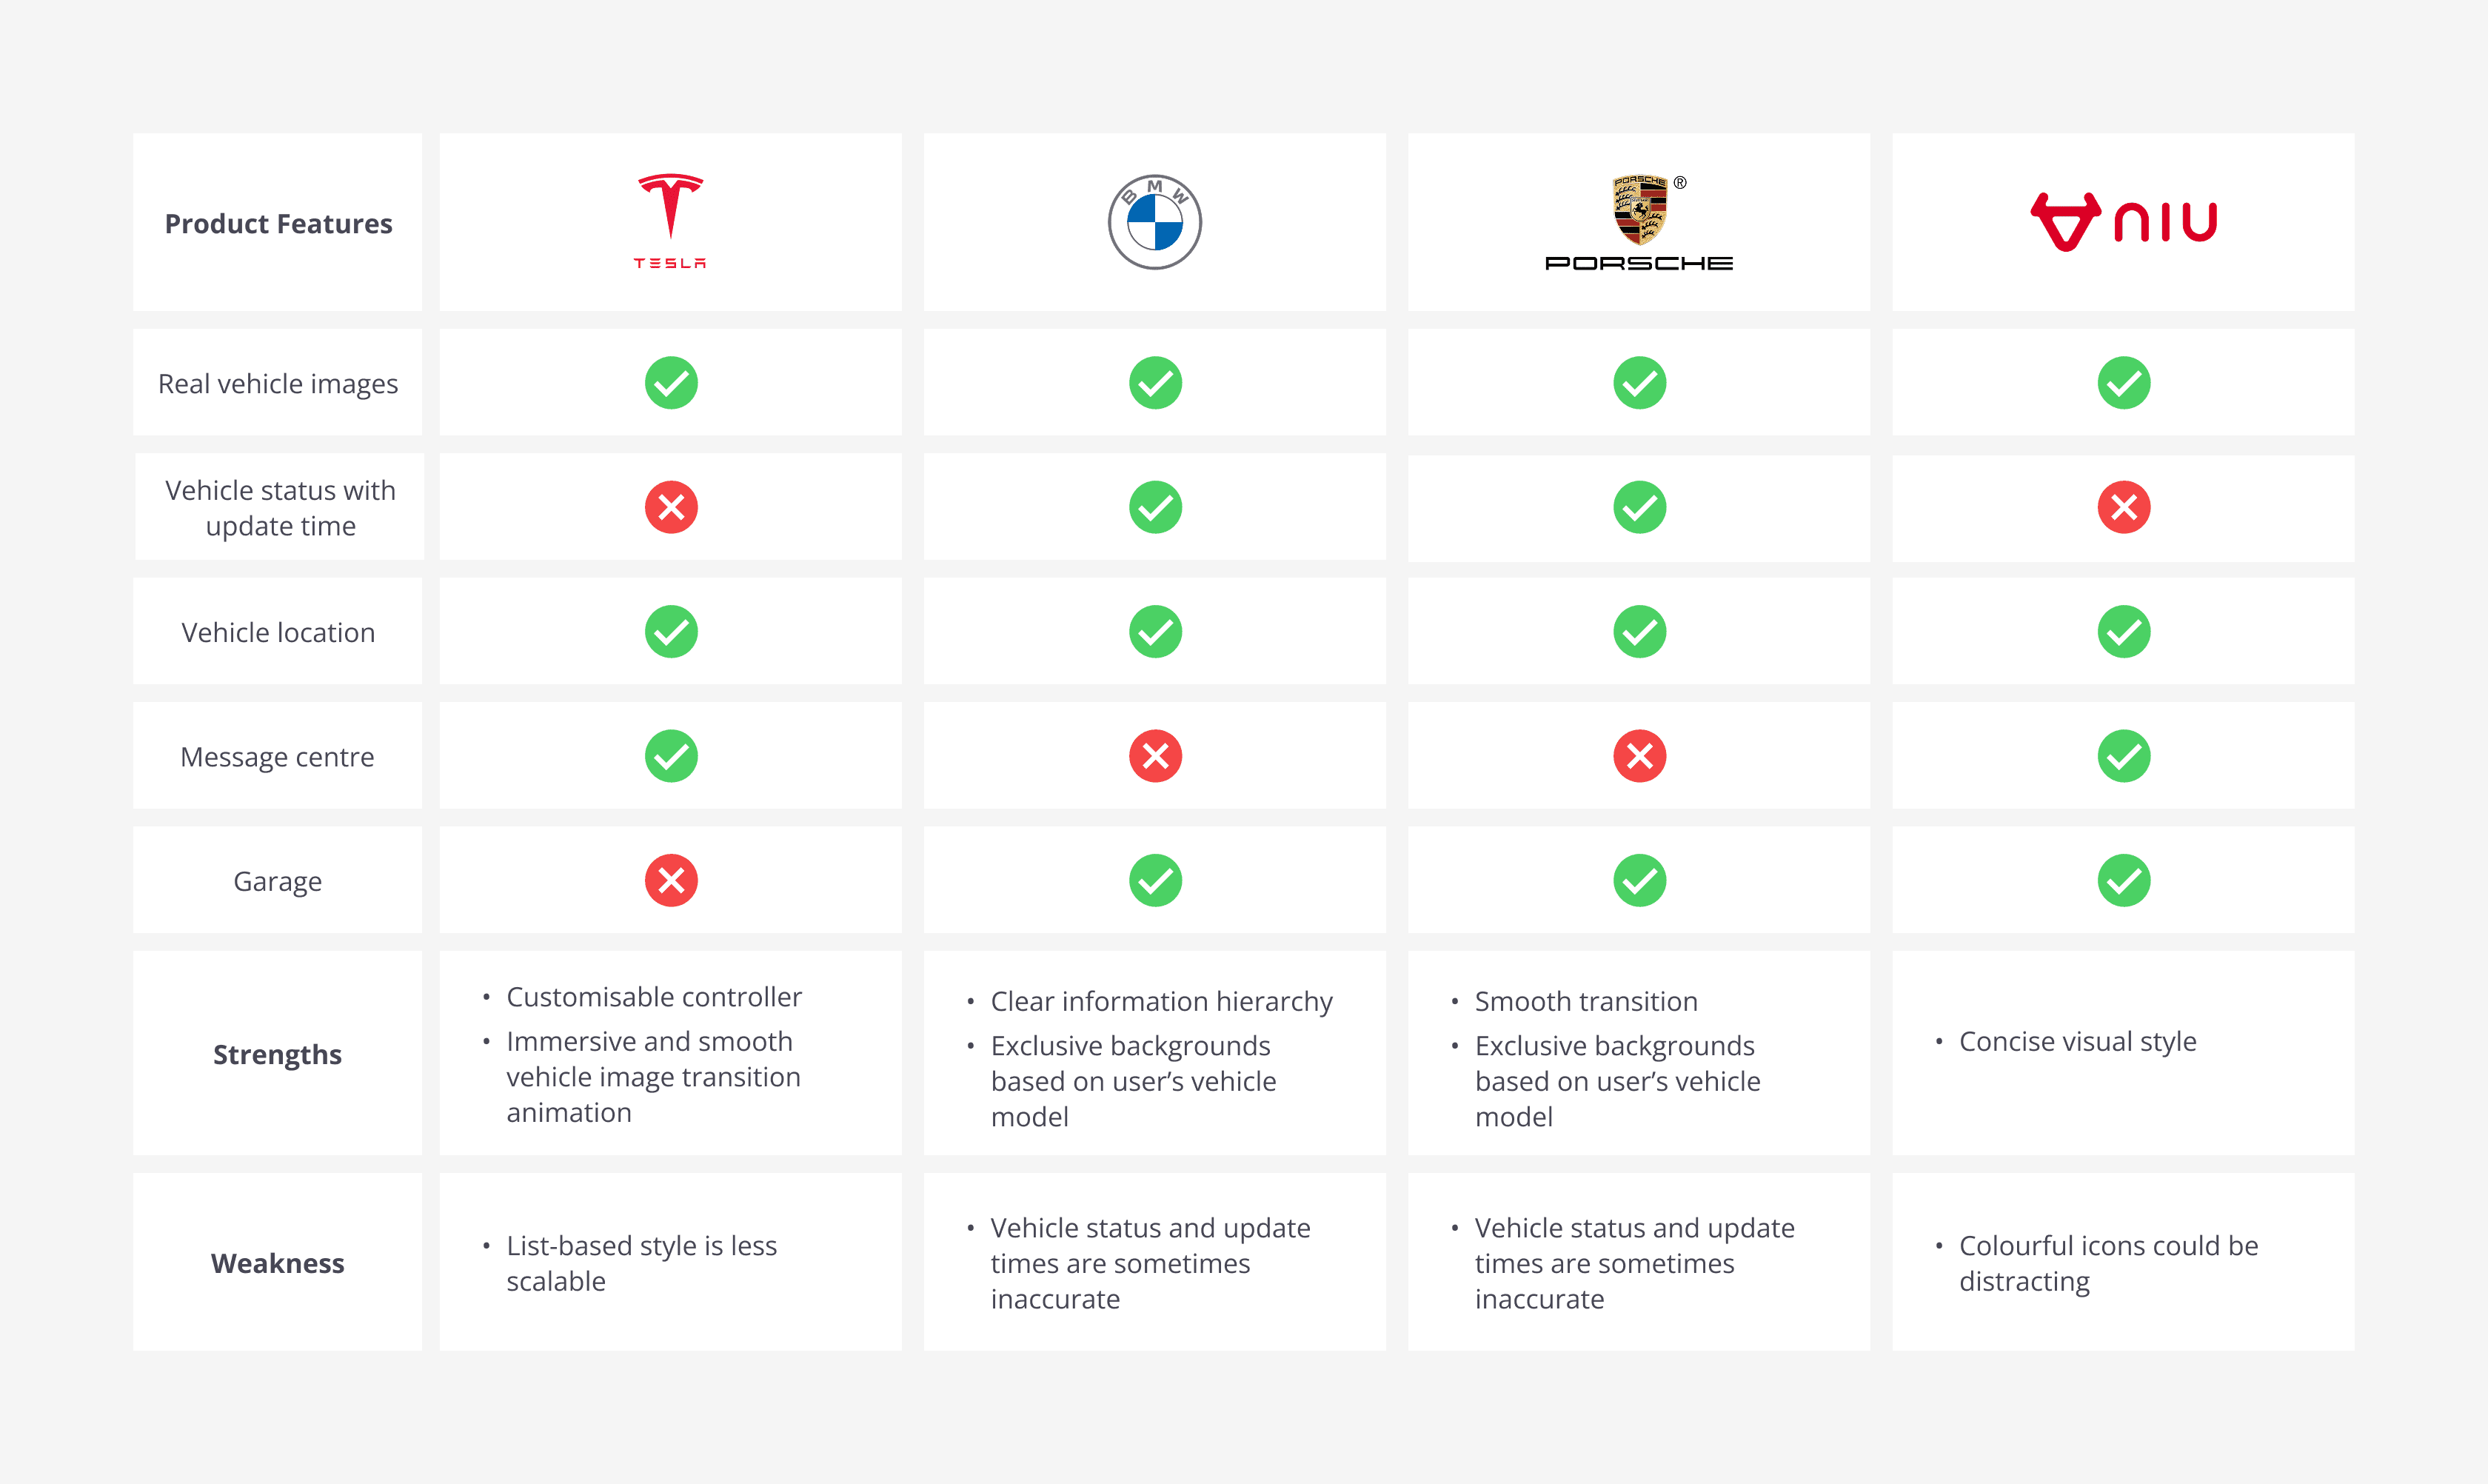Click Tesla's Customisable controller strength text
Viewport: 2488px width, 1484px height.
(x=654, y=997)
